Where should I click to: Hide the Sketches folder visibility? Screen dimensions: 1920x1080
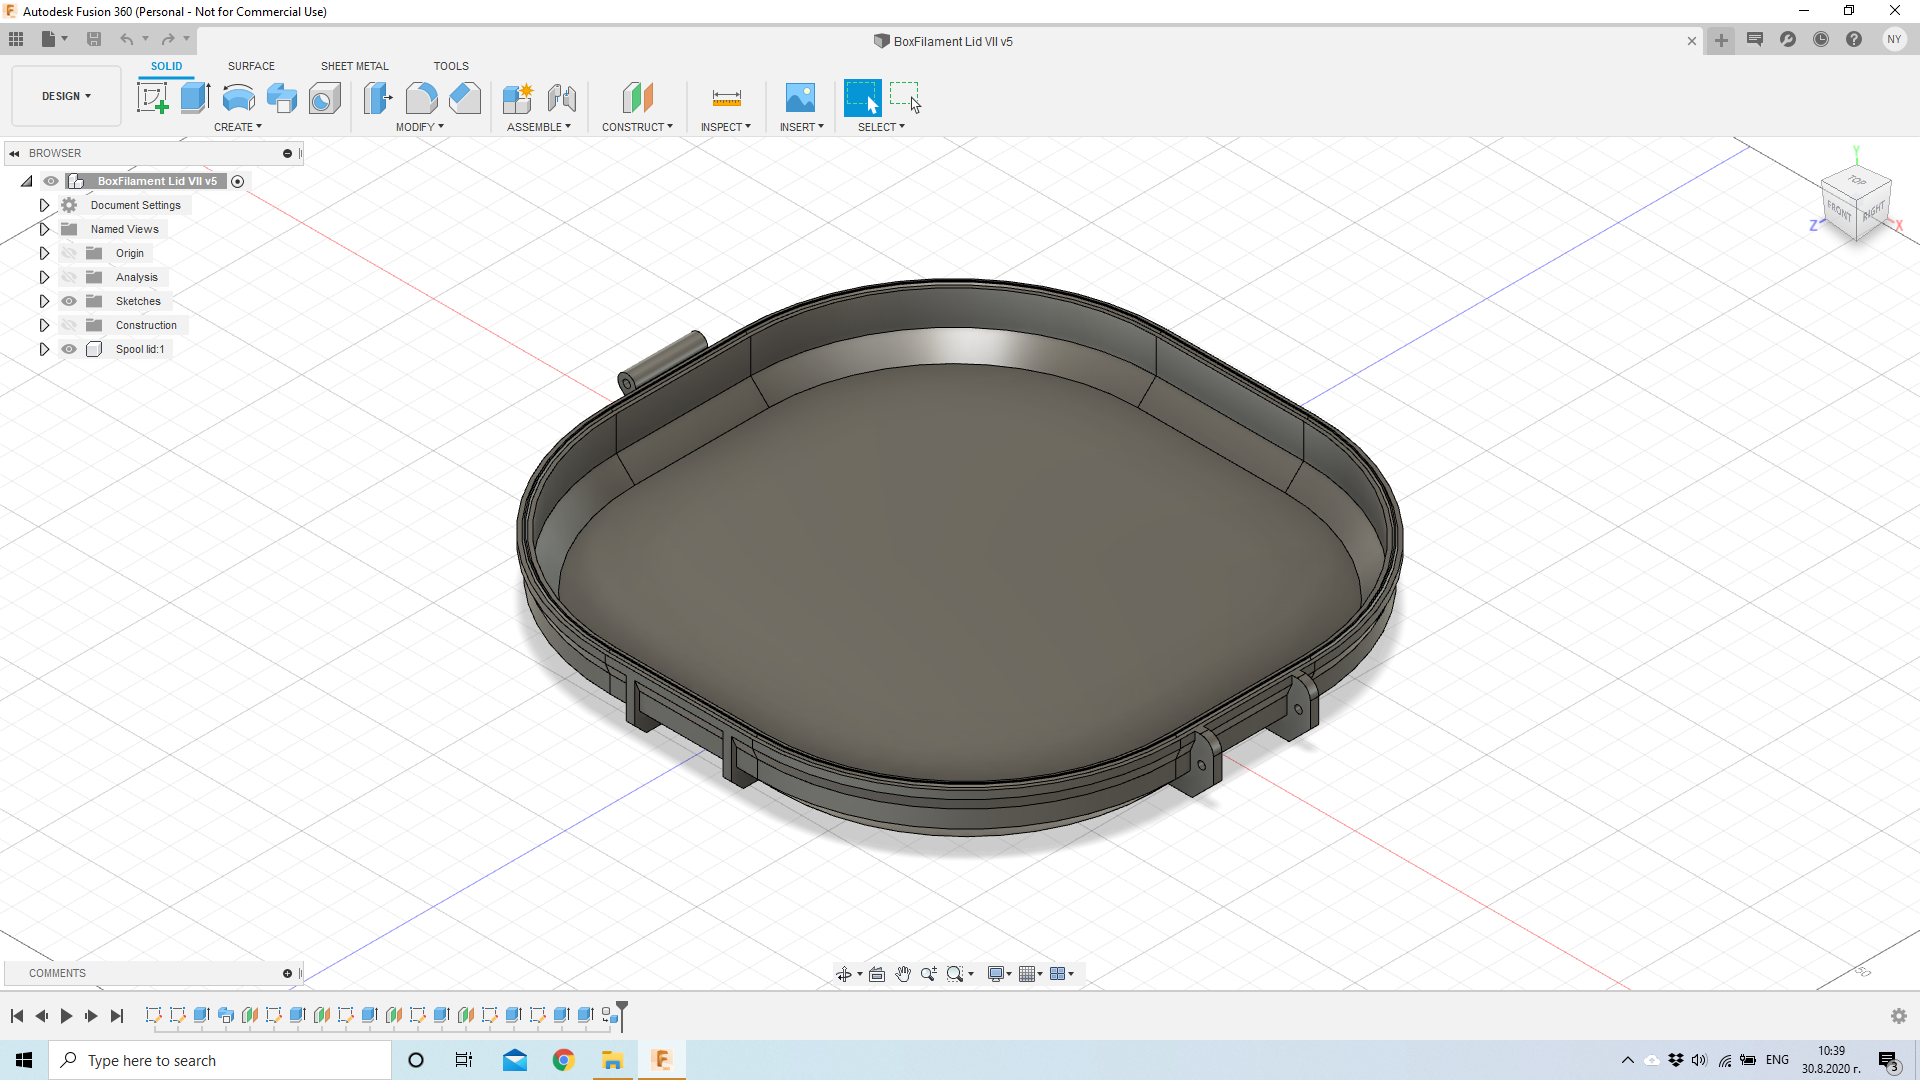click(x=69, y=301)
